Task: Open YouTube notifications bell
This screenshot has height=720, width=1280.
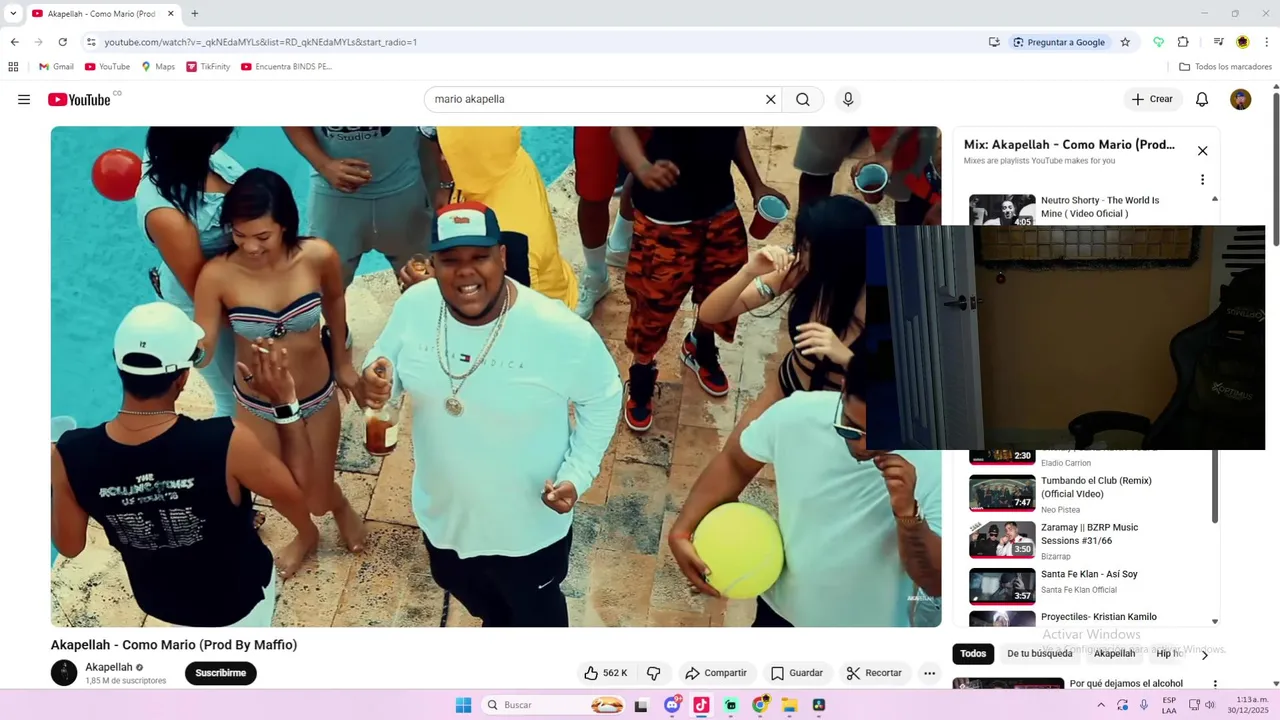Action: [1202, 99]
